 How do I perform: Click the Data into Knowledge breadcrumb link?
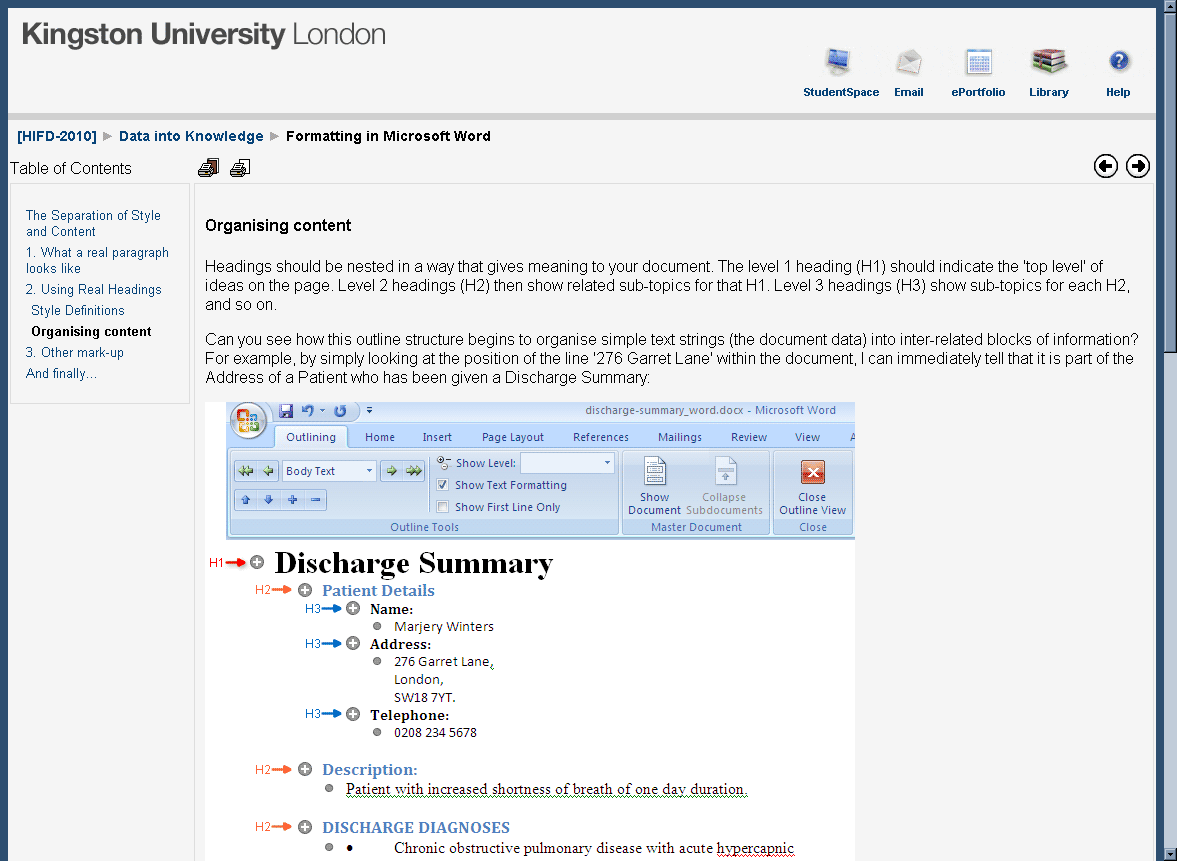tap(191, 136)
